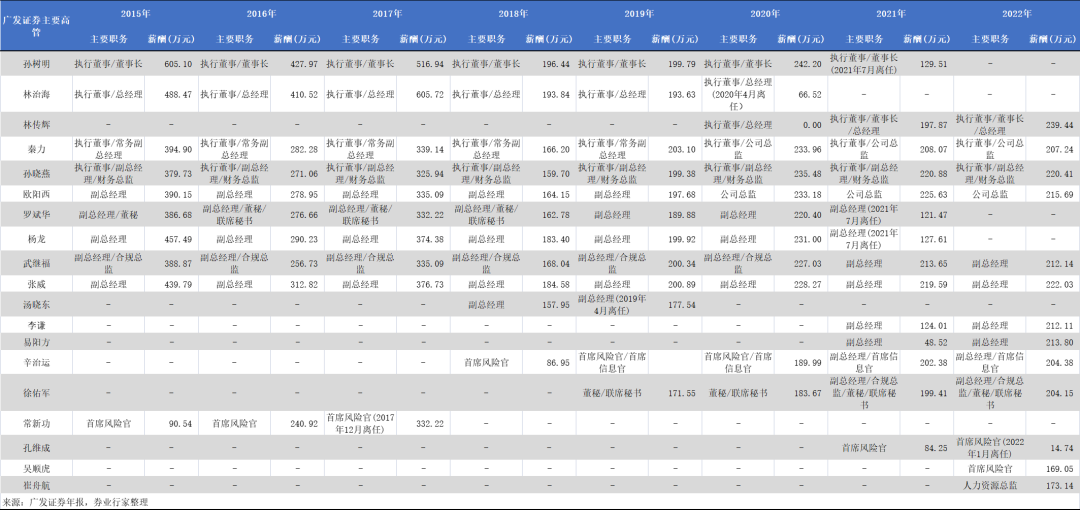The height and width of the screenshot is (510, 1080).
Task: Select the name cell 秦力
Action: (x=36, y=147)
